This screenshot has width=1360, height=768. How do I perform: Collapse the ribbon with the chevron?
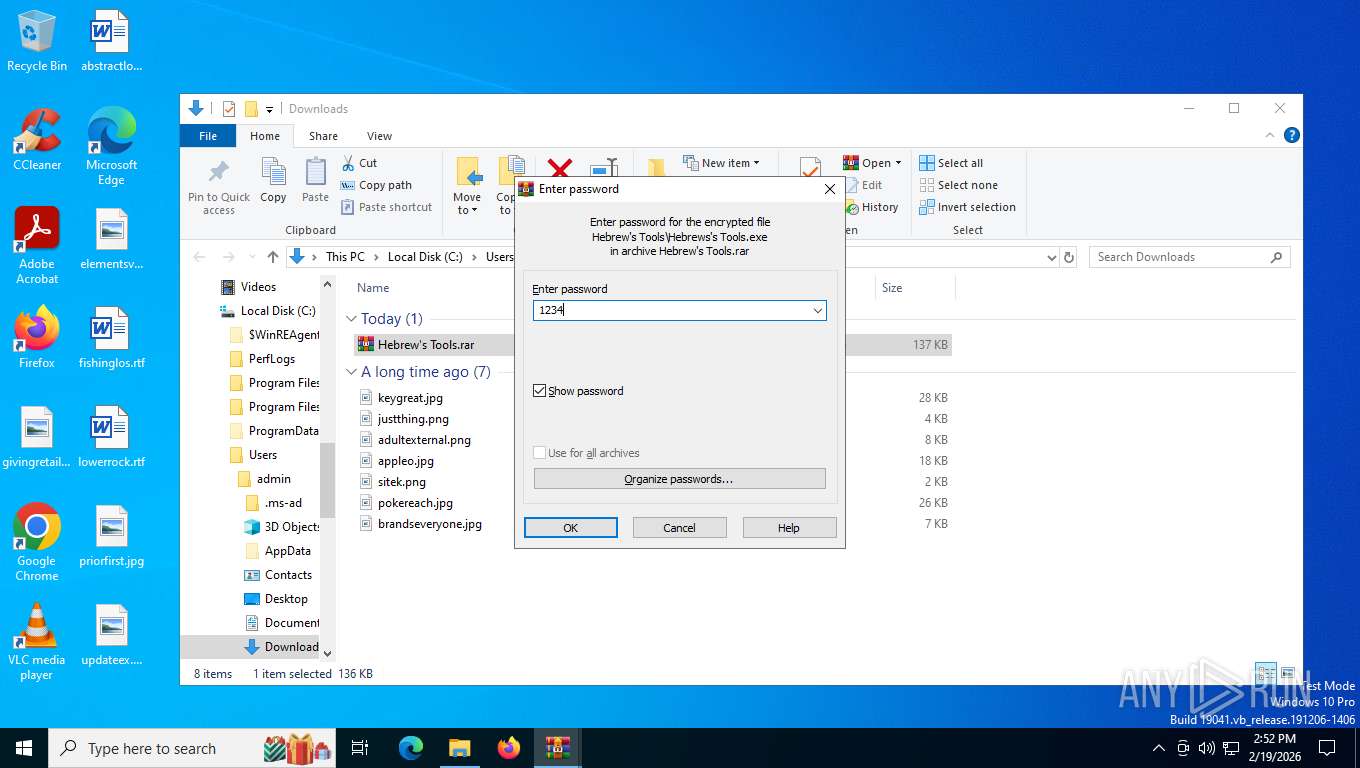click(1271, 136)
